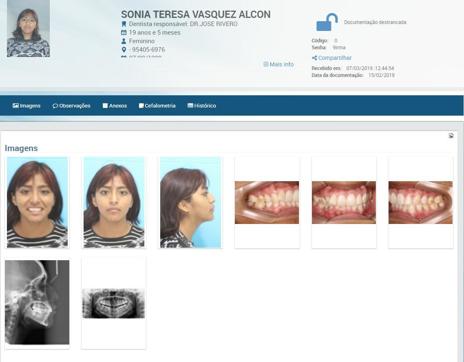Click the share icon beside Compartilhar

314,58
